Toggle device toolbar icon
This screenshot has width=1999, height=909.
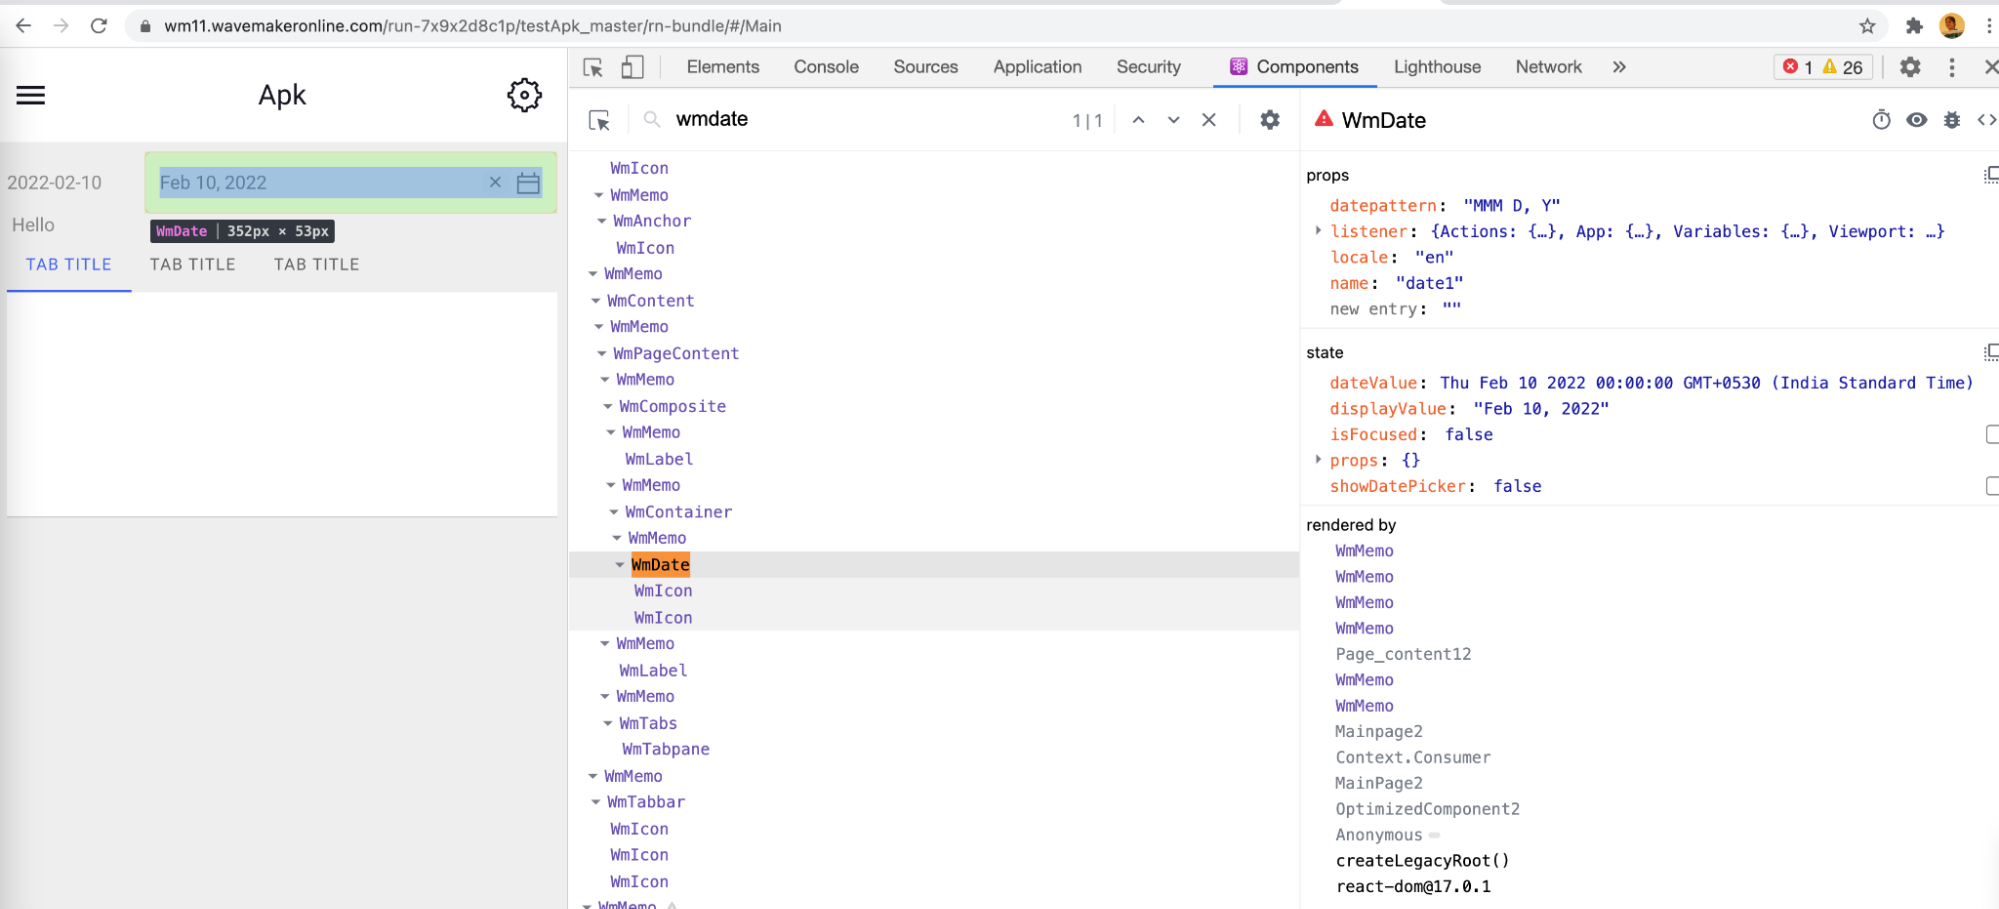tap(632, 67)
